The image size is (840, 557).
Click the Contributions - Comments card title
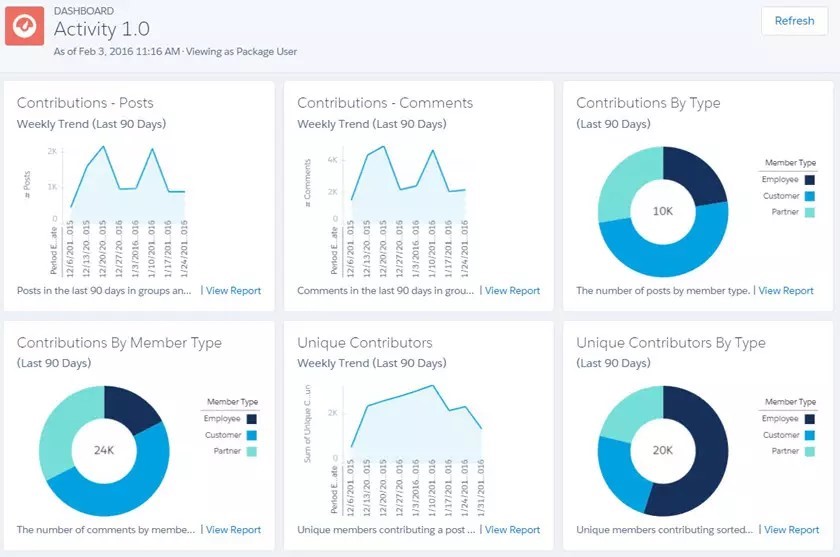coord(385,103)
